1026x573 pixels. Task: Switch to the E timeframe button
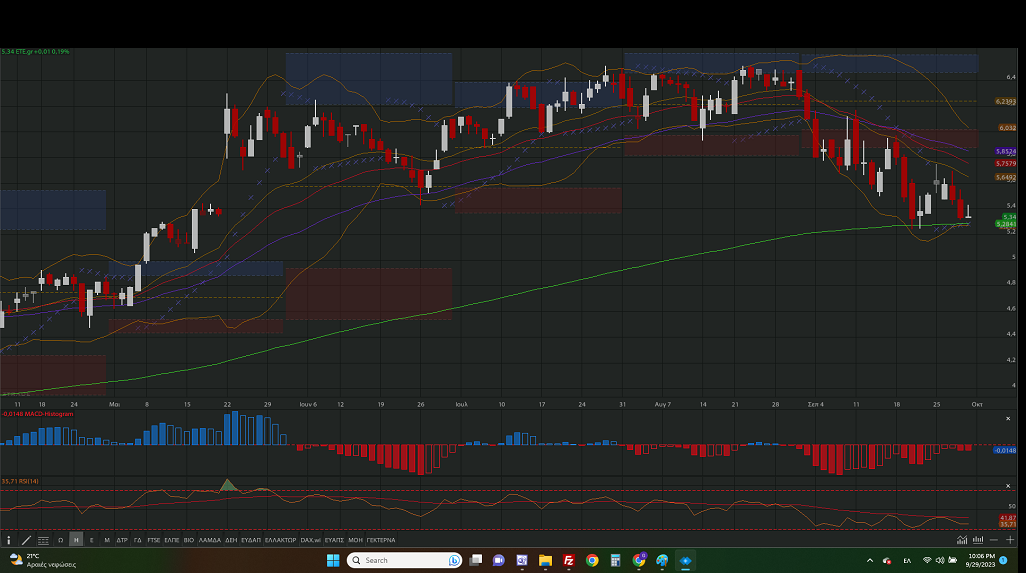pyautogui.click(x=92, y=540)
